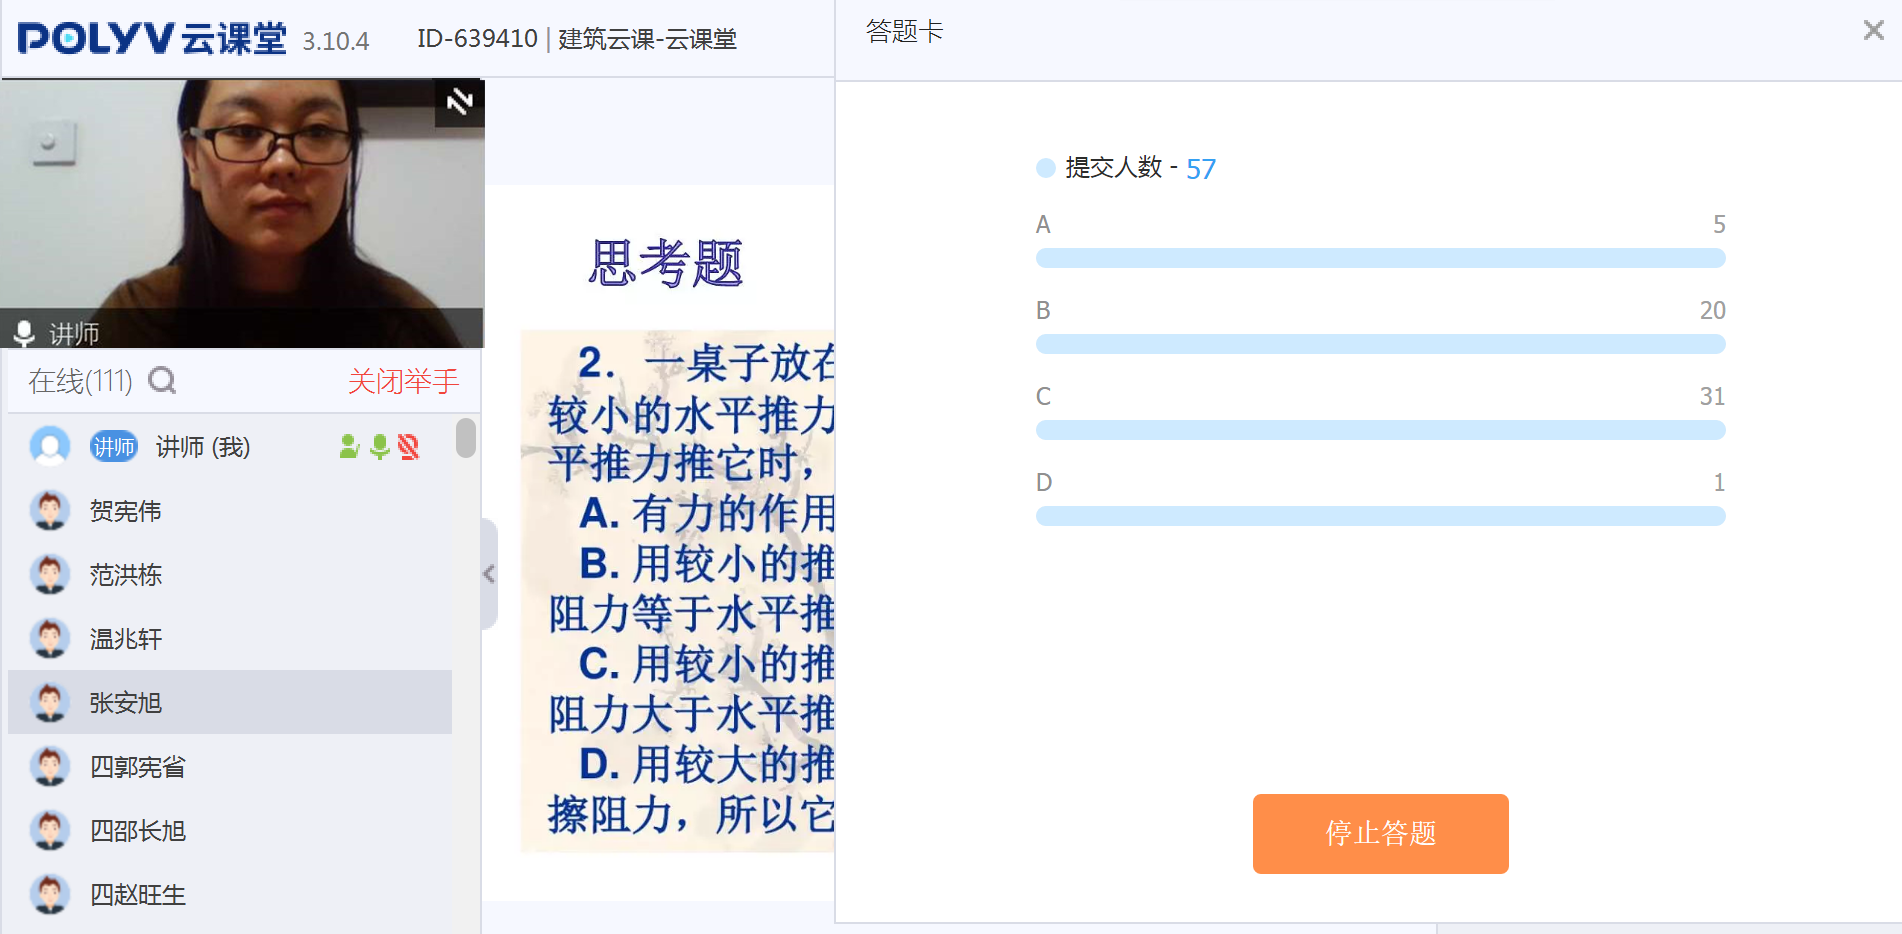The width and height of the screenshot is (1902, 934).
Task: Toggle the green microphone in 讲师 row
Action: pos(379,447)
